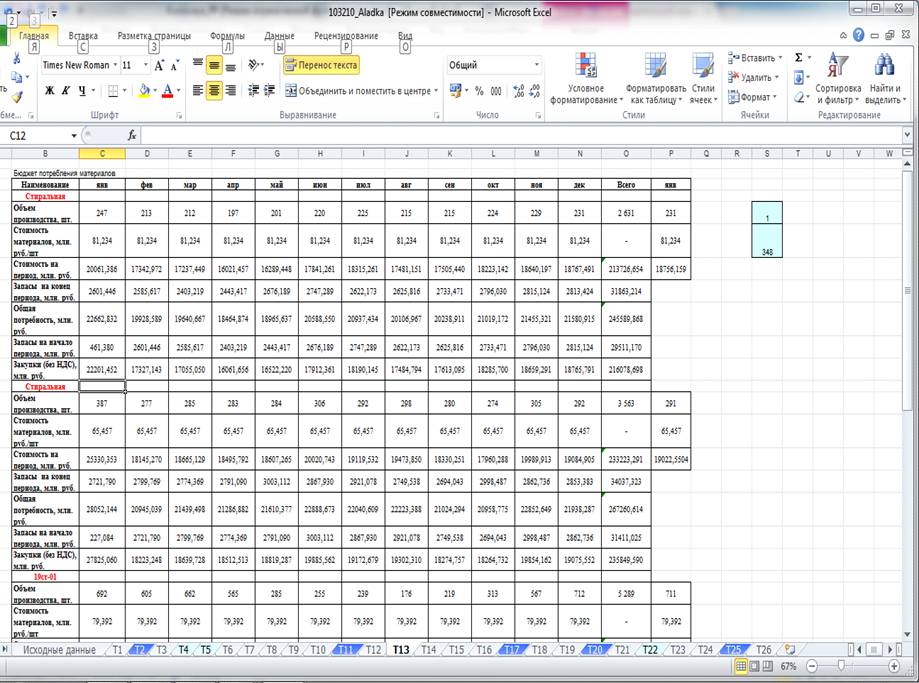Click the percent style icon
This screenshot has width=919, height=683.
479,91
